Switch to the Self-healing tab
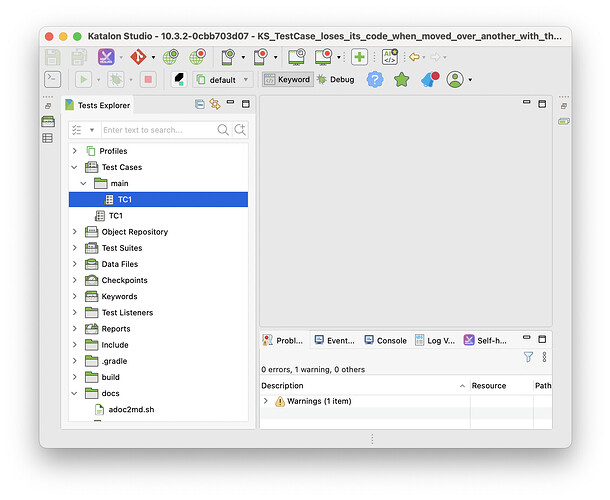 coord(485,340)
